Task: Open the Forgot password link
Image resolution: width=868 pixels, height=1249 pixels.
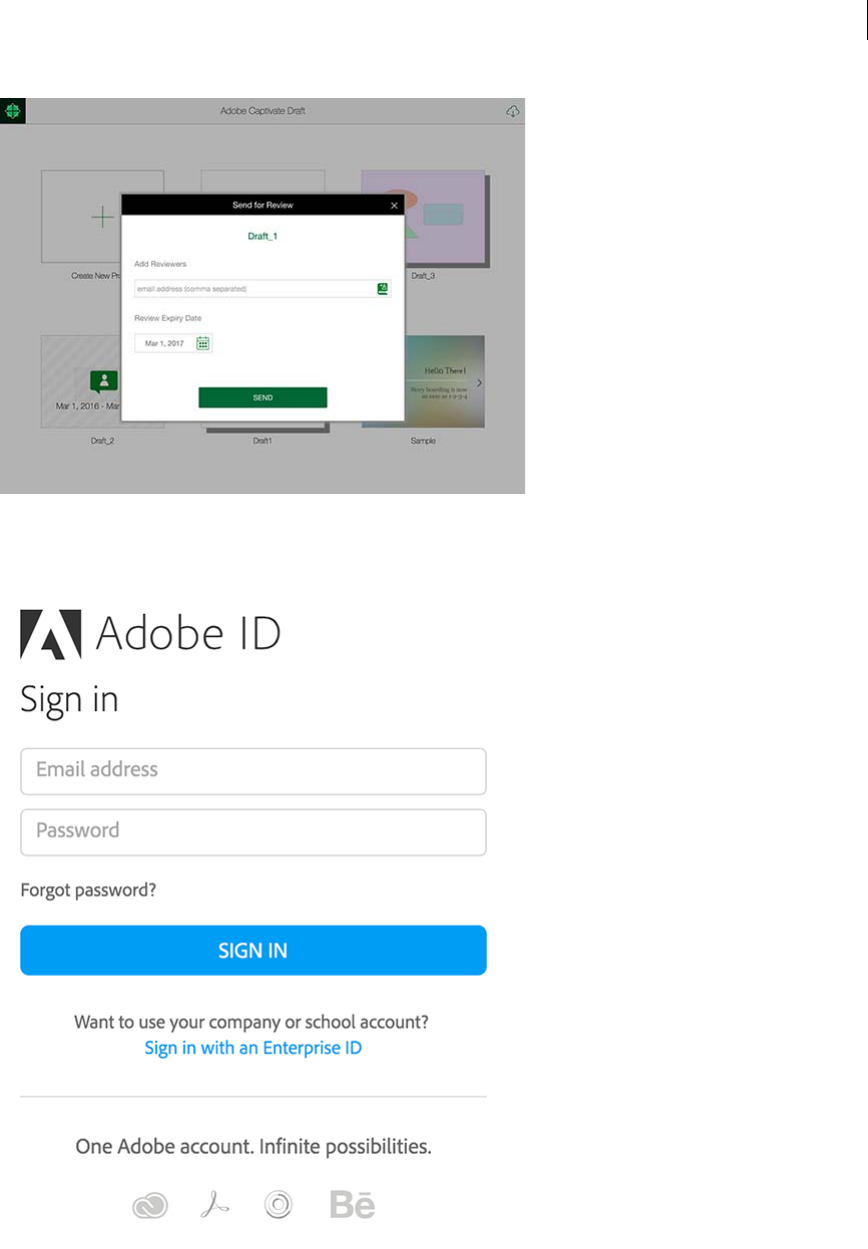Action: 88,889
